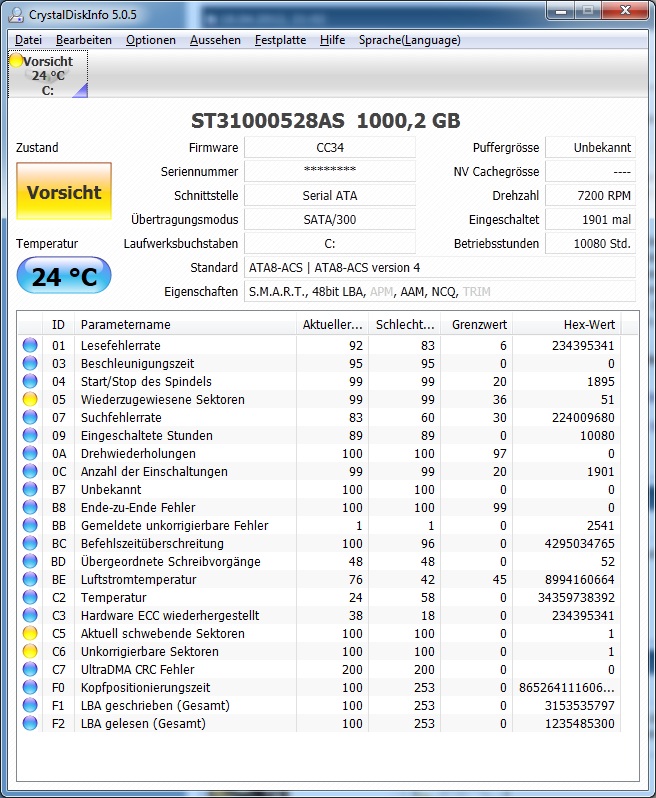This screenshot has width=656, height=798.
Task: Click the Standard field ATA8-ACS
Action: tap(440, 267)
